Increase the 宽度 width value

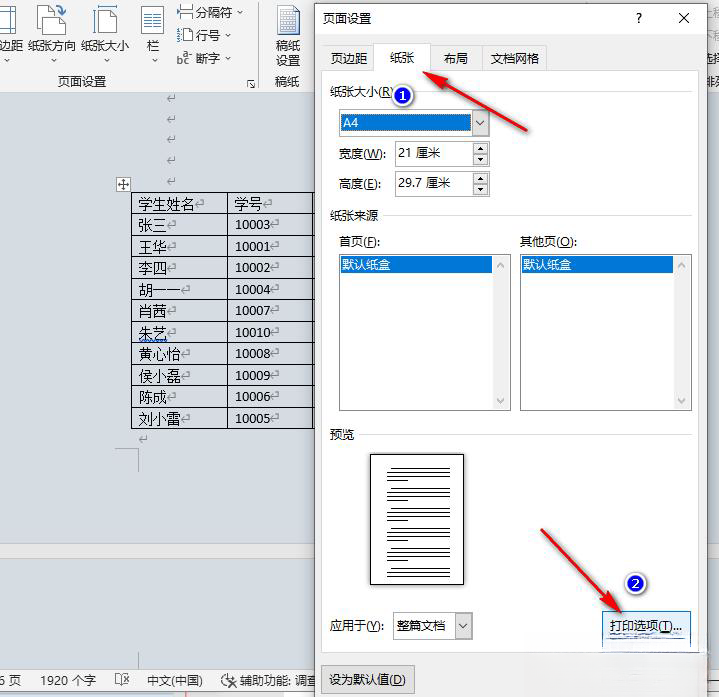tap(480, 148)
